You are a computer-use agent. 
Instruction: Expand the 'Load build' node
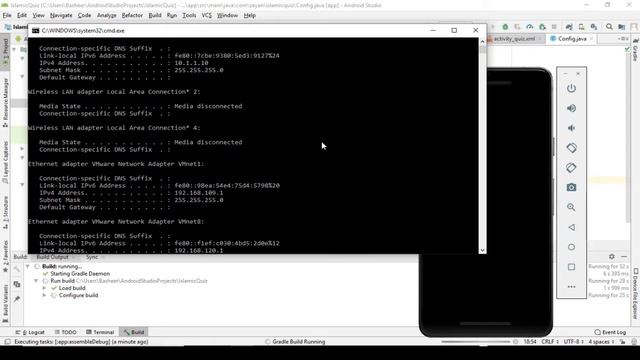point(44,288)
